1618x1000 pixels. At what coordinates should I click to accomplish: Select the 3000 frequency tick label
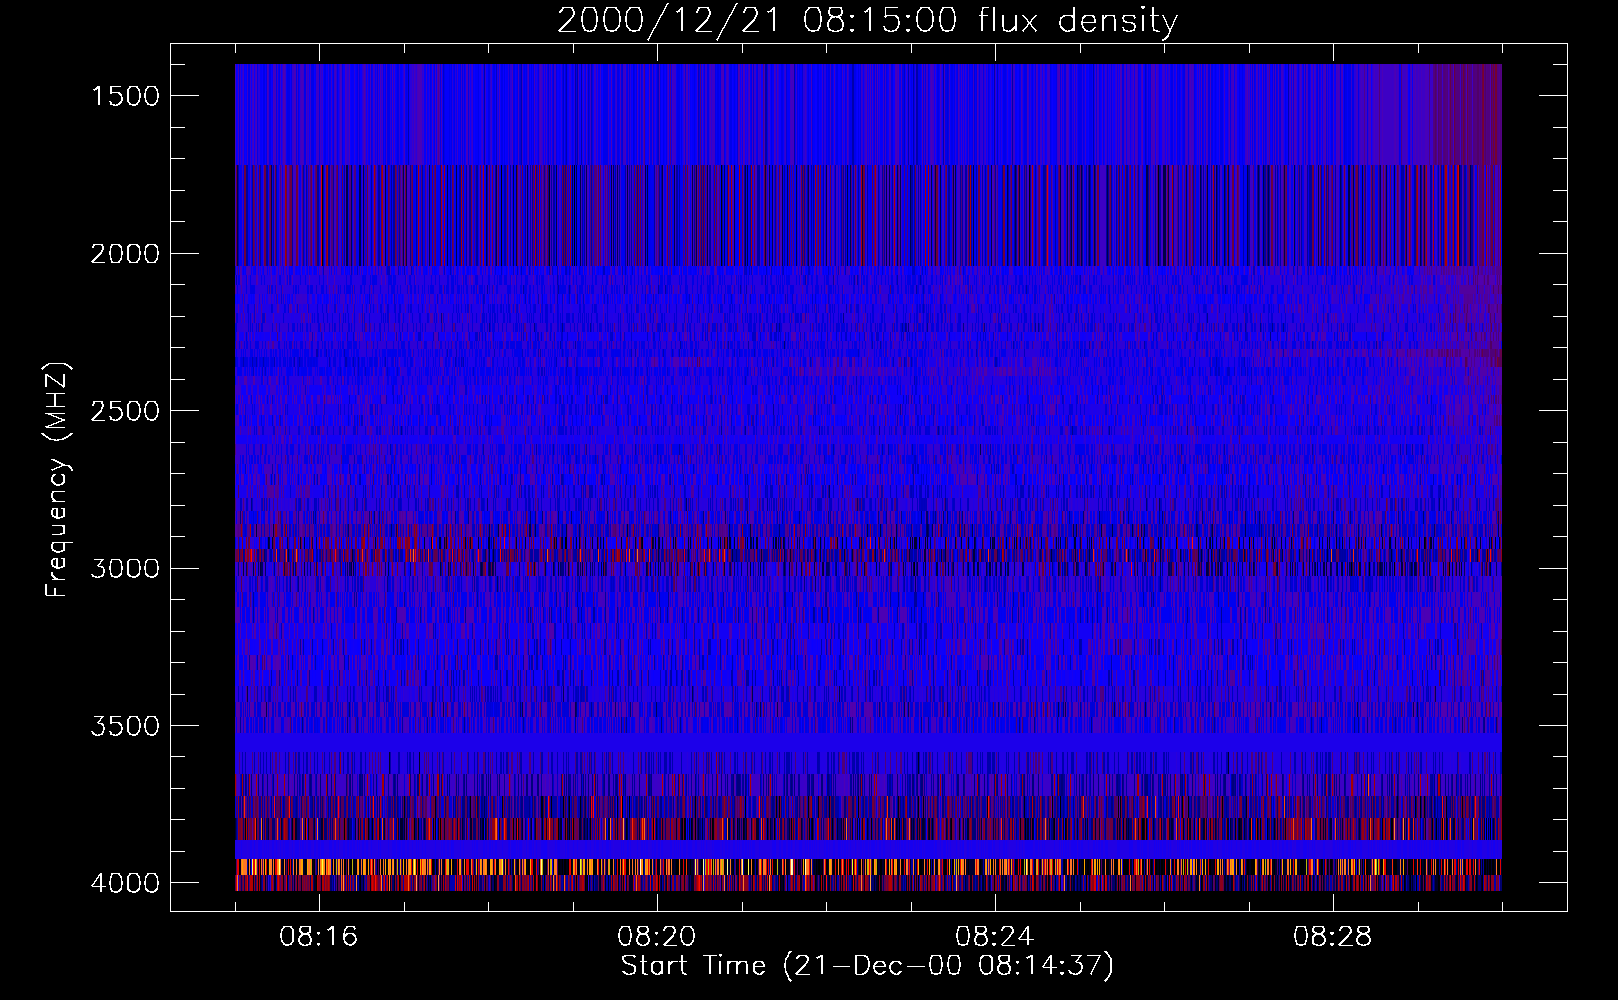point(125,569)
